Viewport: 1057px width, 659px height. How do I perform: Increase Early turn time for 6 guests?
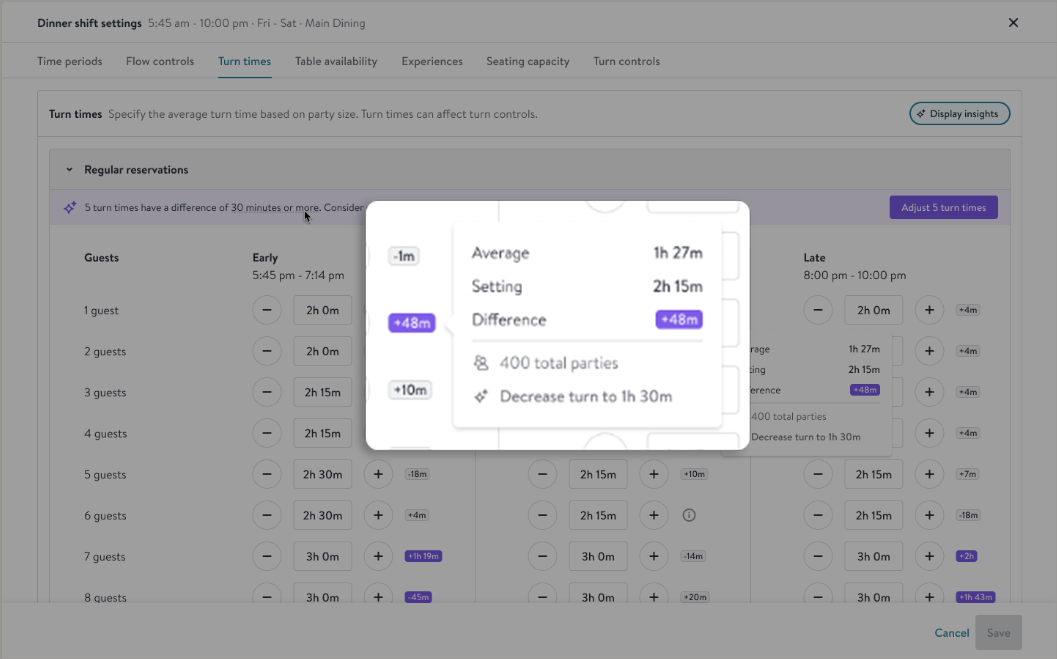click(378, 515)
